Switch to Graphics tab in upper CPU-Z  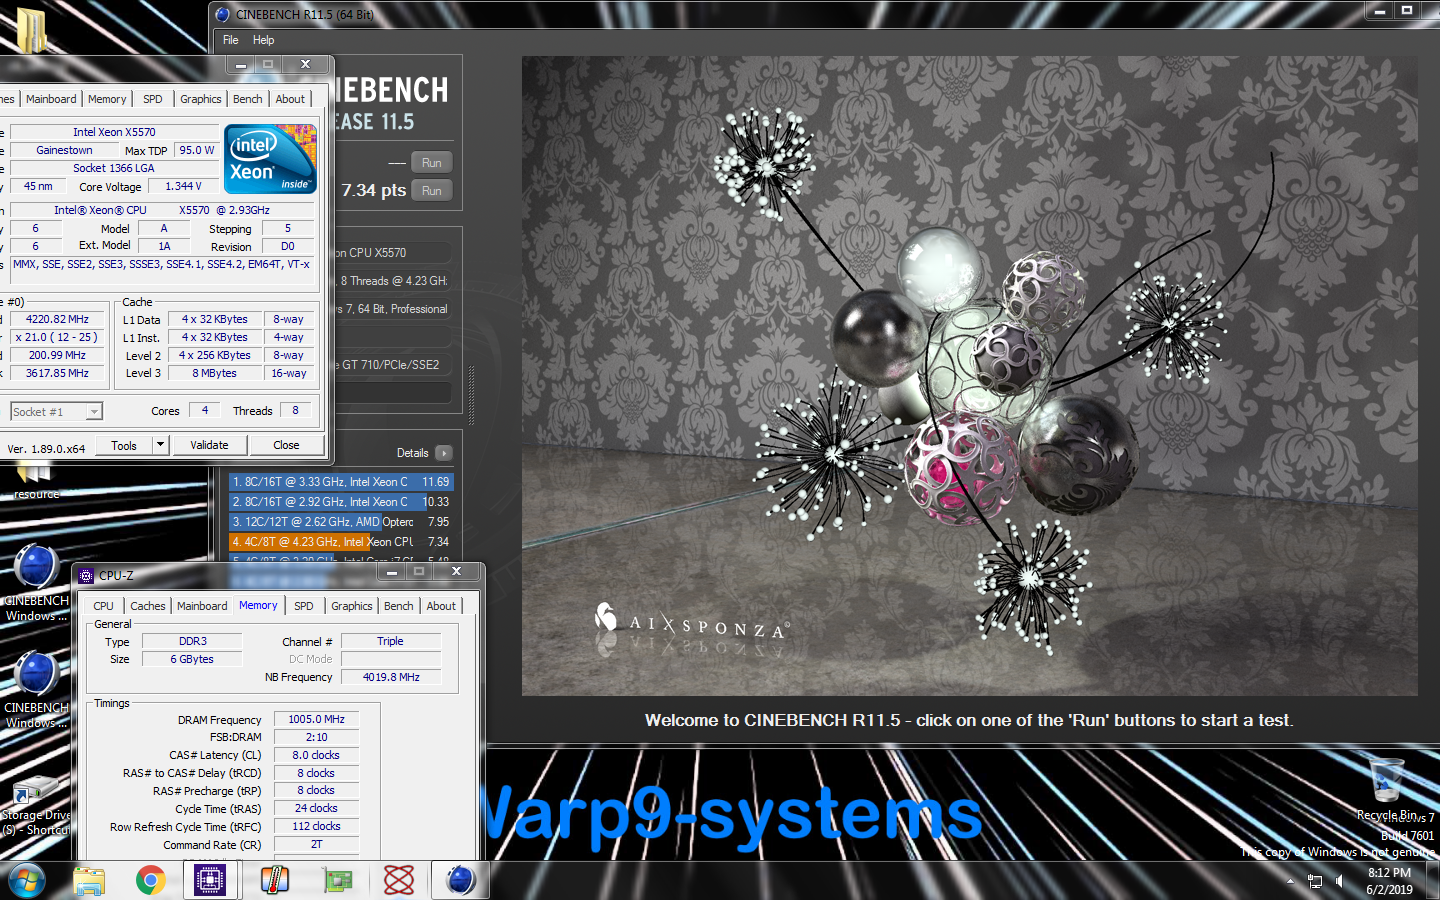[x=201, y=99]
